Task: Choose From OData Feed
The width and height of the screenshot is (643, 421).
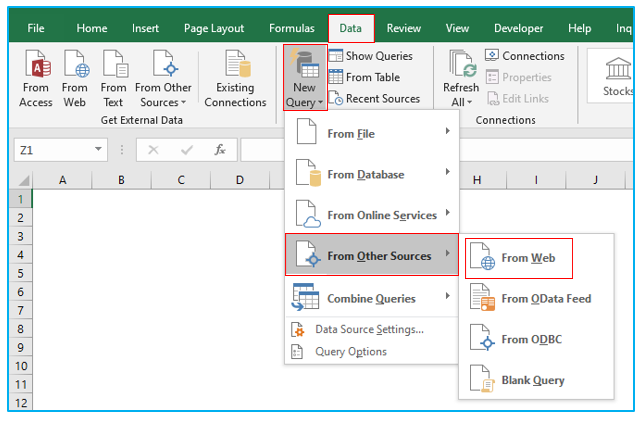Action: (536, 299)
